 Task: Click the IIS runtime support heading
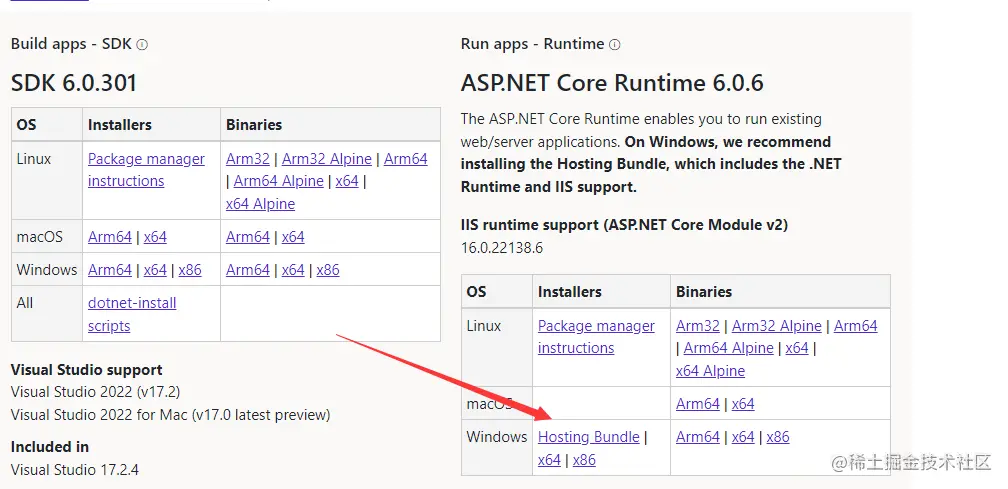click(624, 226)
